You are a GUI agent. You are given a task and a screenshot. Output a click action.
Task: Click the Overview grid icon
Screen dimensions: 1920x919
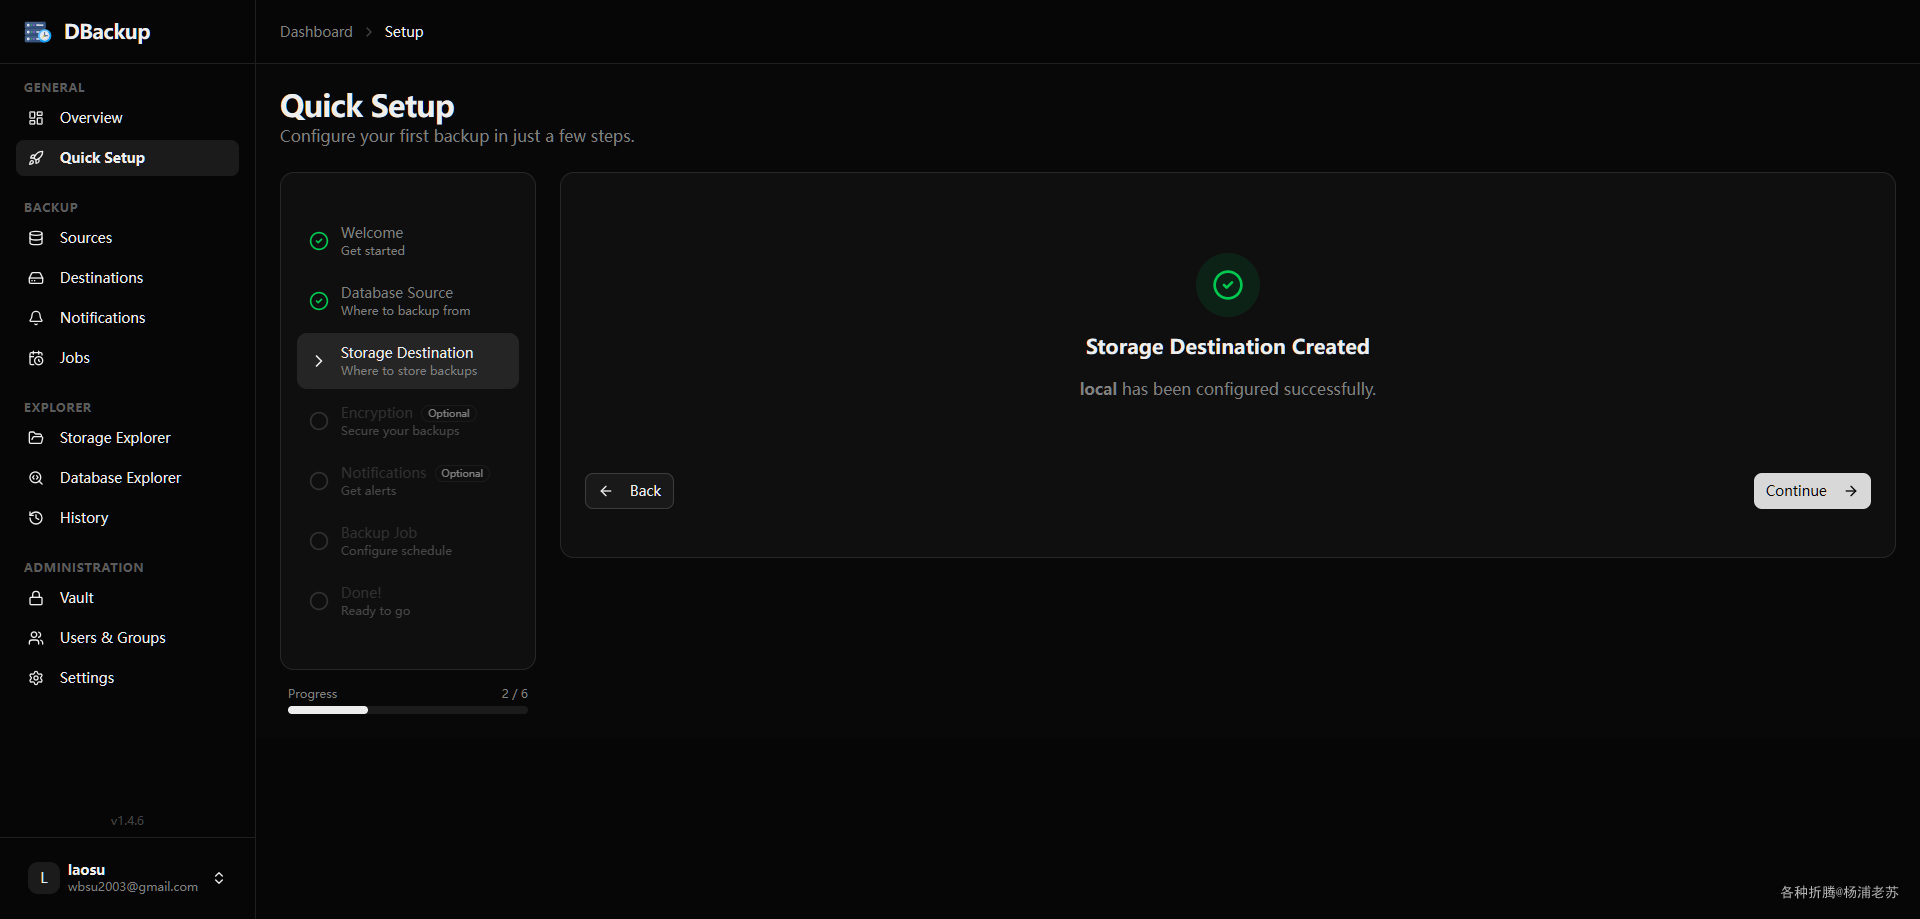point(36,118)
